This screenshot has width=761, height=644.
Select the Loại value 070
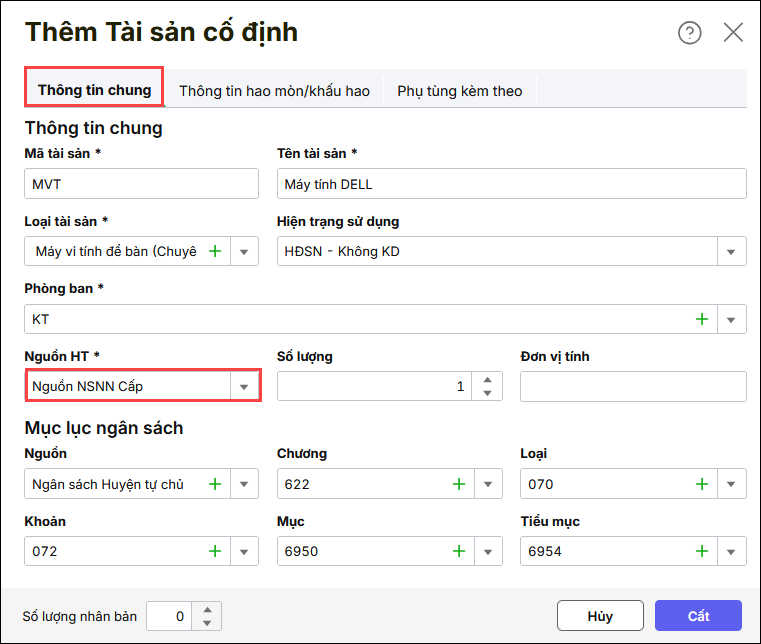540,484
